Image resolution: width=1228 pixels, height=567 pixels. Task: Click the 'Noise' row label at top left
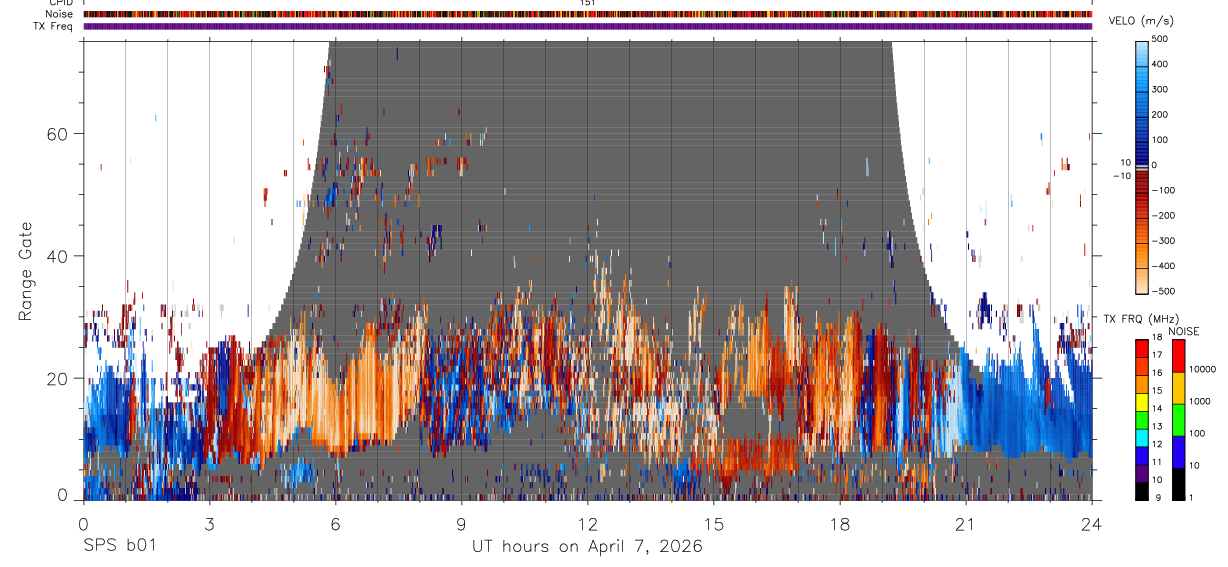coord(59,14)
